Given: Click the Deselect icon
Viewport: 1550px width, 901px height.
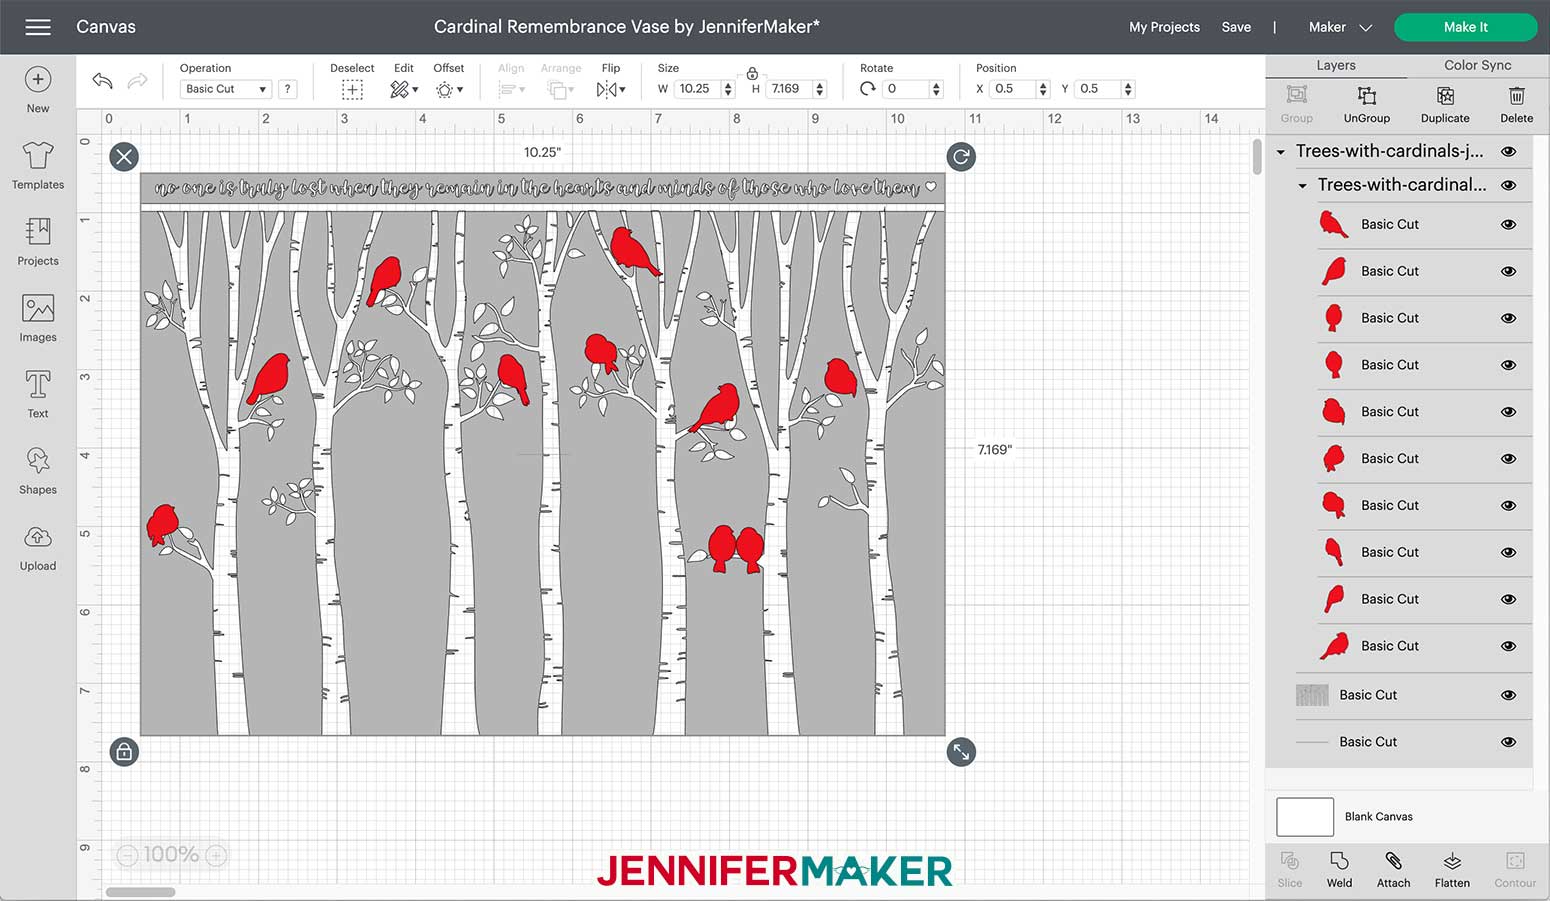Looking at the screenshot, I should [352, 90].
